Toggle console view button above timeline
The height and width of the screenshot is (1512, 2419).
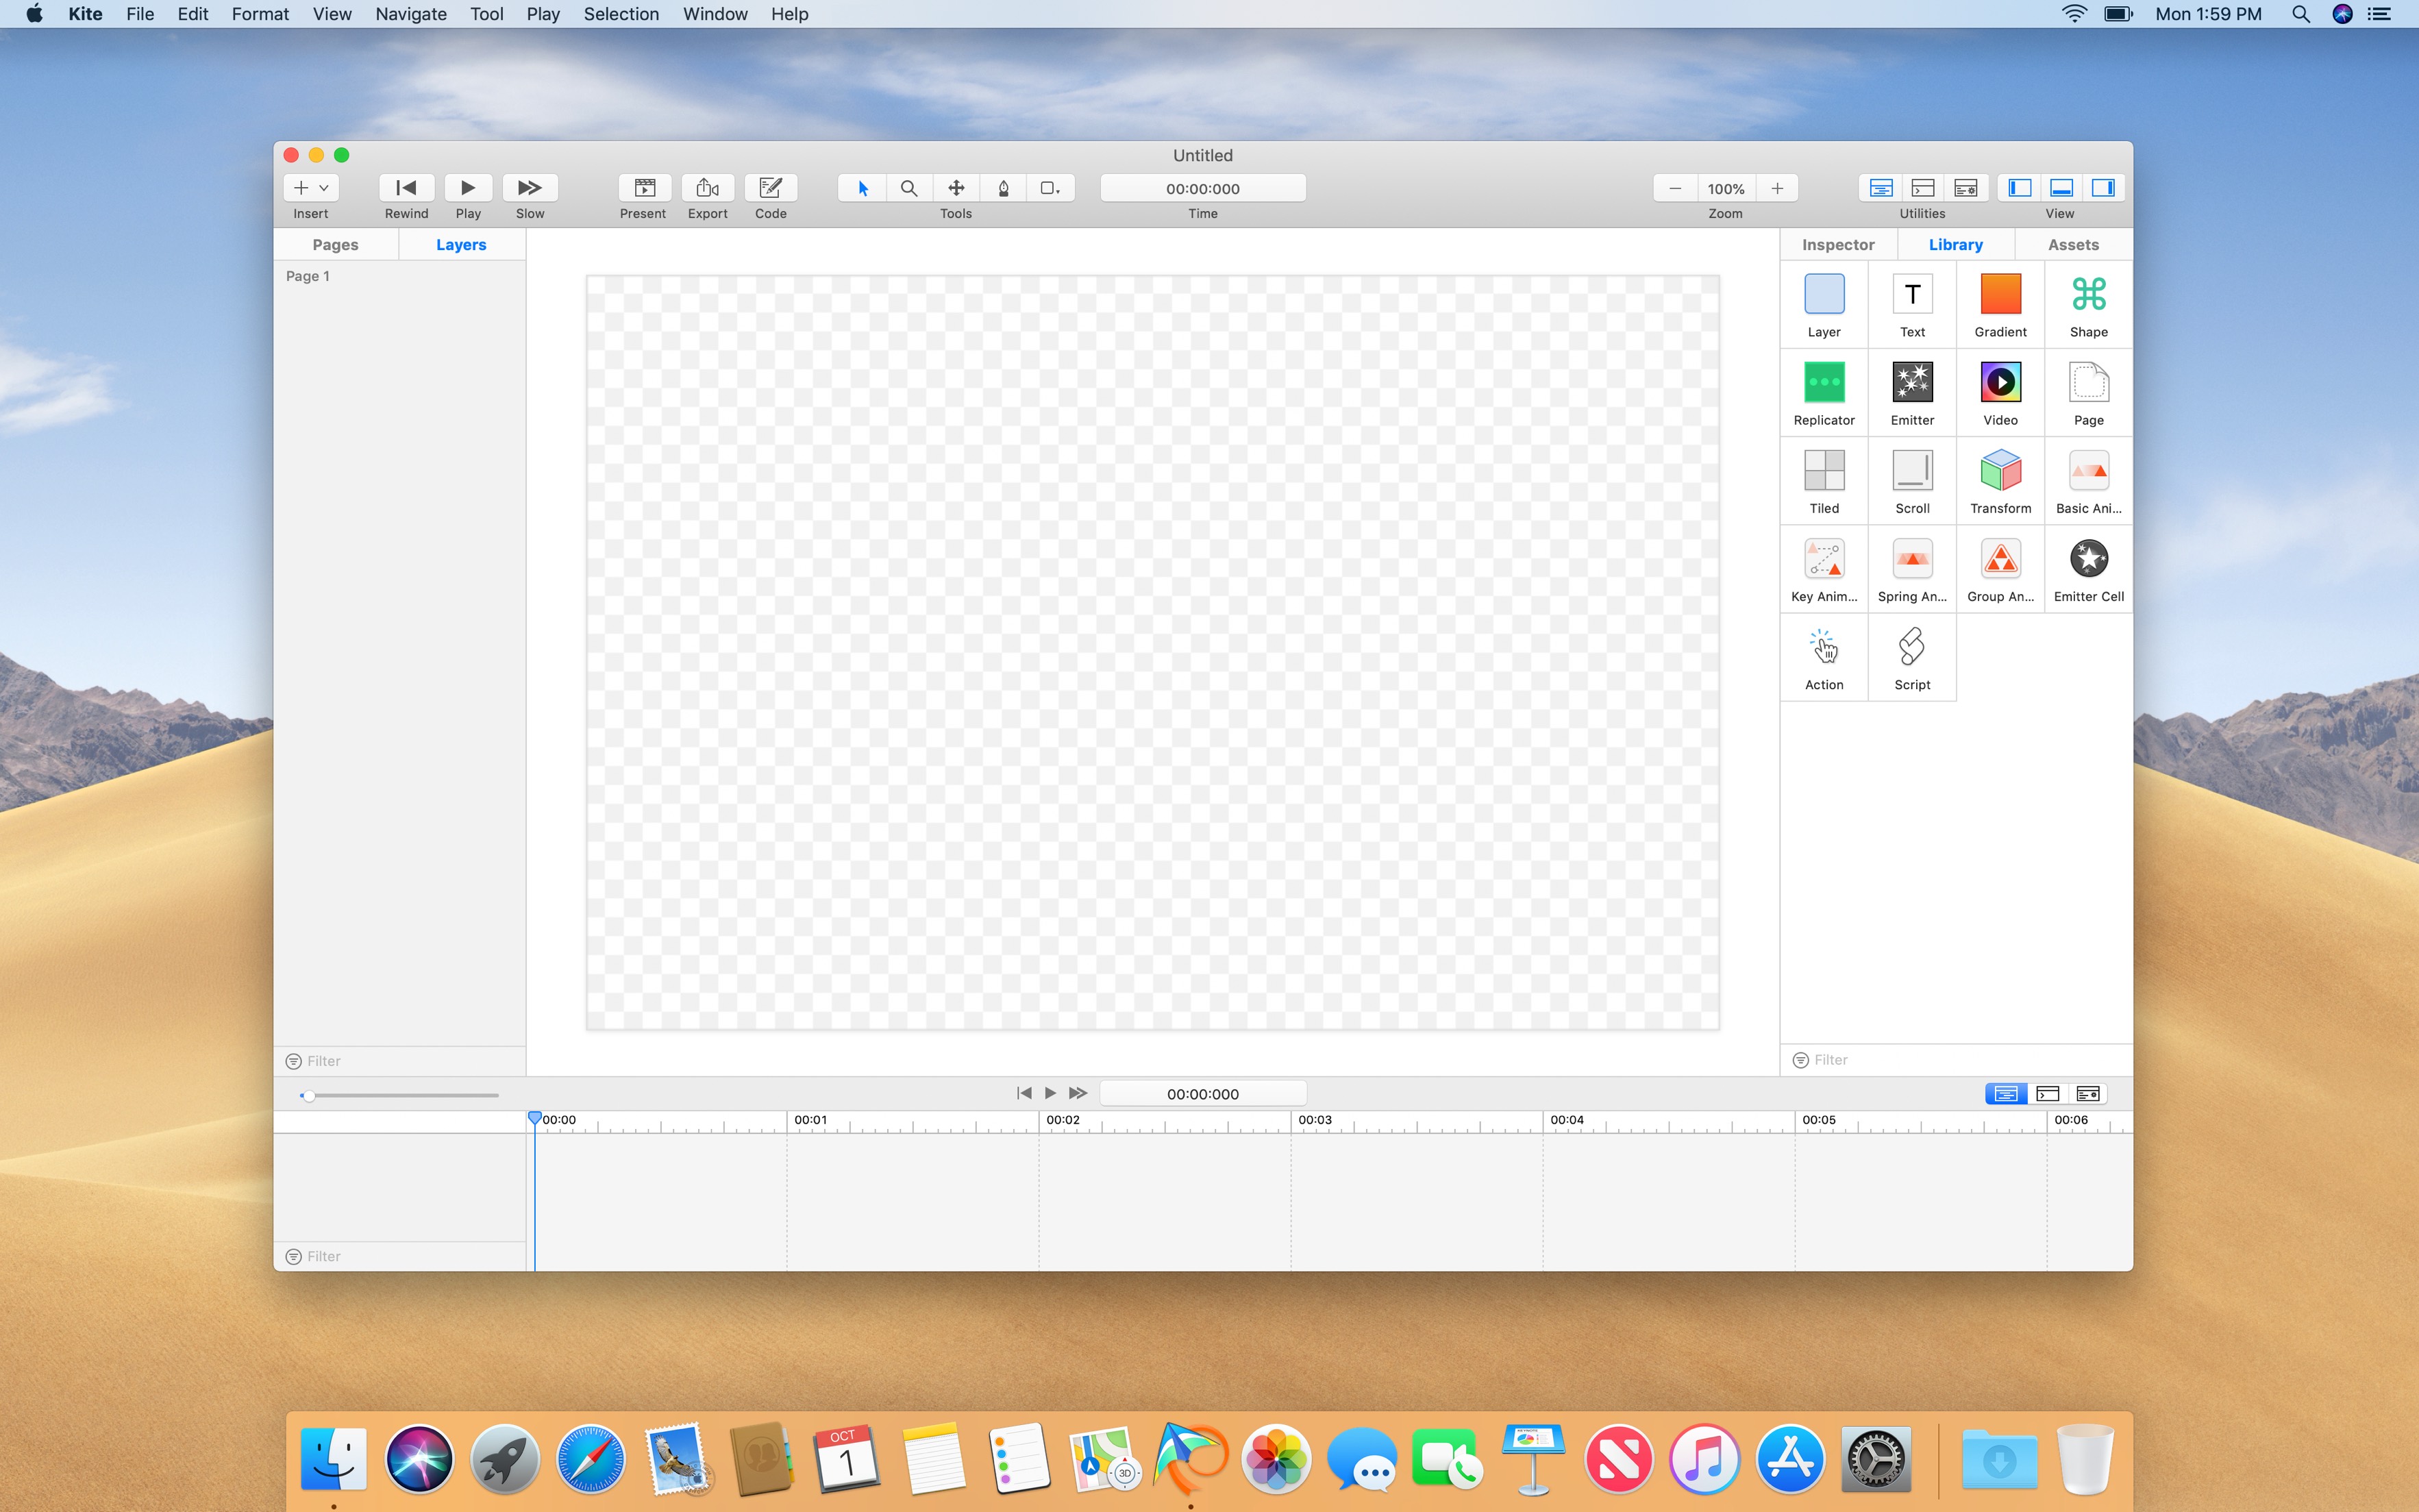tap(2047, 1094)
